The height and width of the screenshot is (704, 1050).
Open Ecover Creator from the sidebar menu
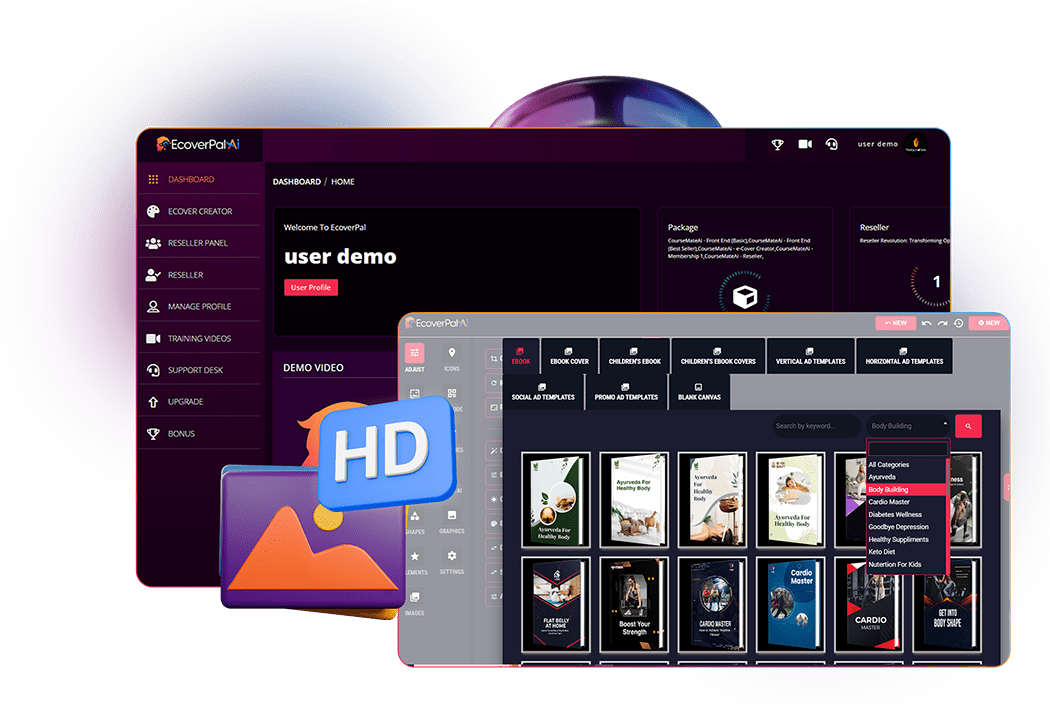tap(199, 211)
